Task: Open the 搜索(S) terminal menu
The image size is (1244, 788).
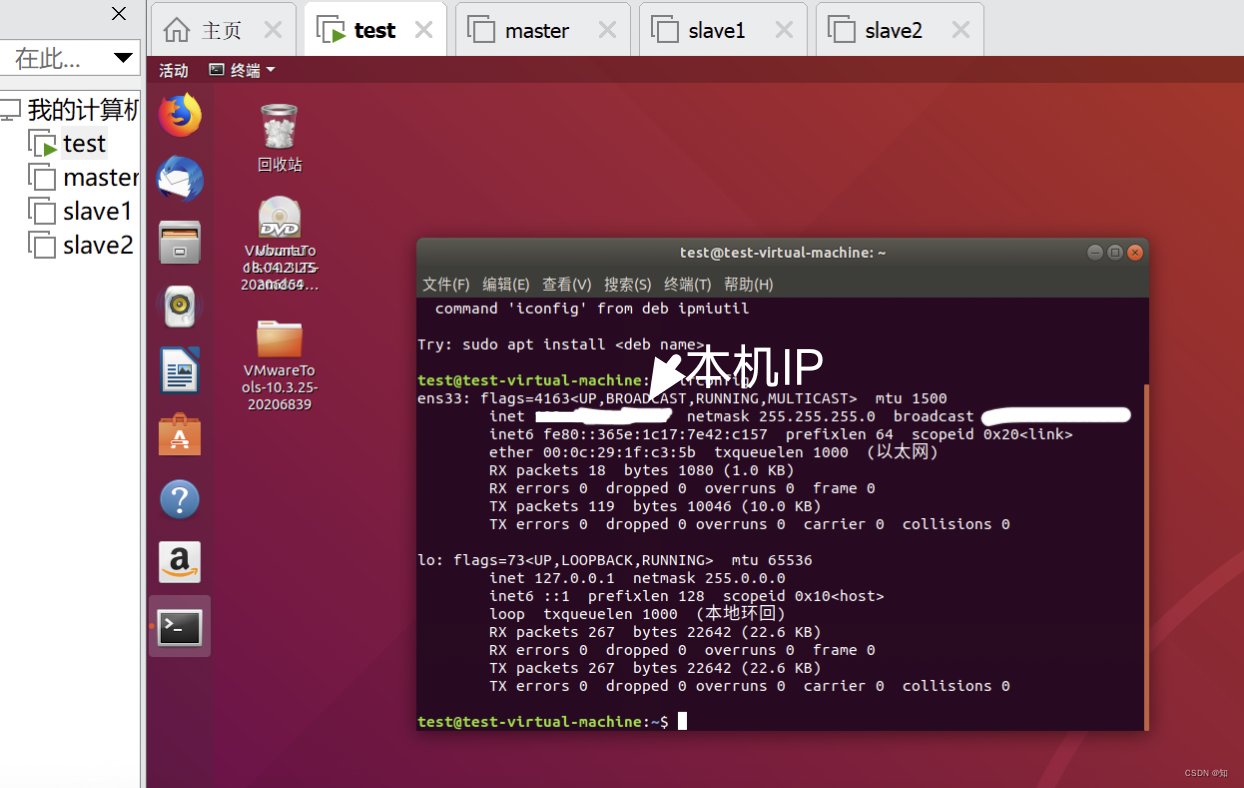Action: tap(628, 284)
